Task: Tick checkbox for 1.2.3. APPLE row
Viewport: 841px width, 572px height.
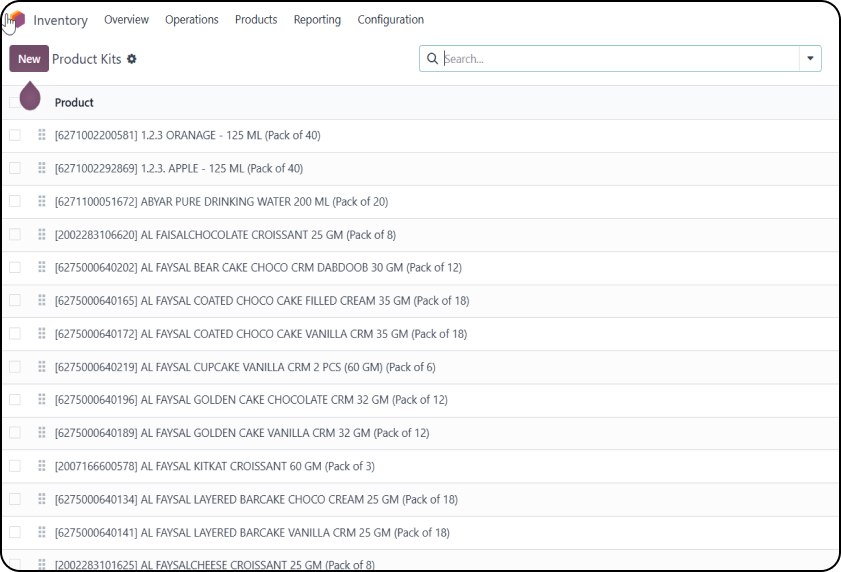Action: pos(15,168)
